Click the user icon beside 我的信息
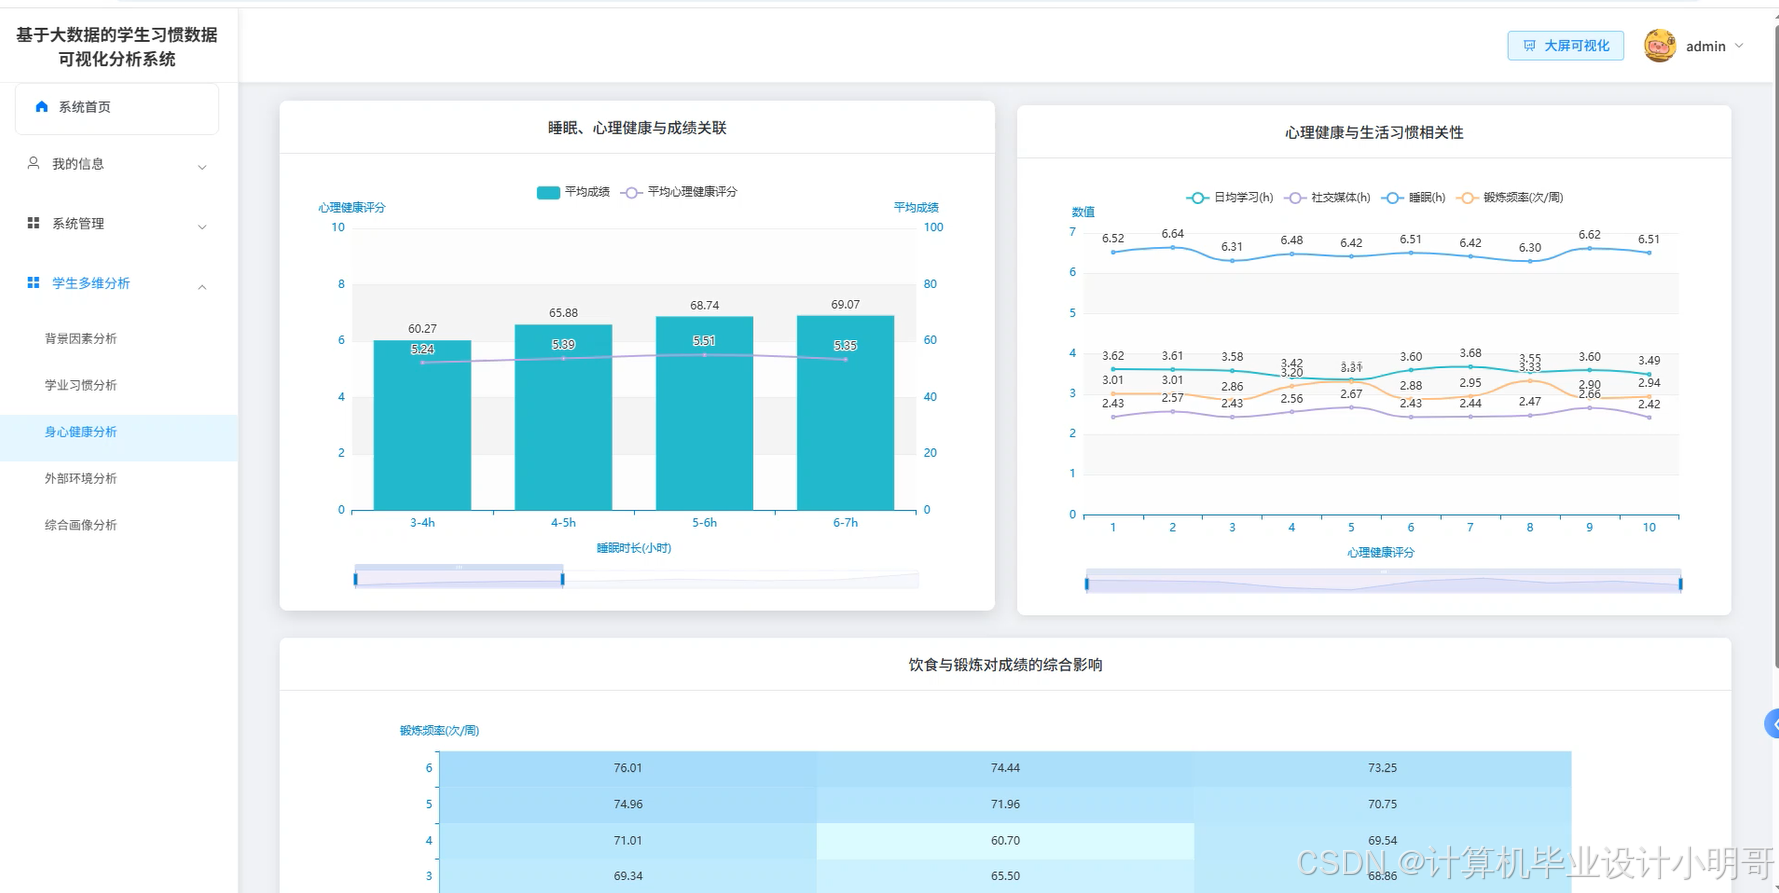Viewport: 1779px width, 893px height. (x=33, y=163)
